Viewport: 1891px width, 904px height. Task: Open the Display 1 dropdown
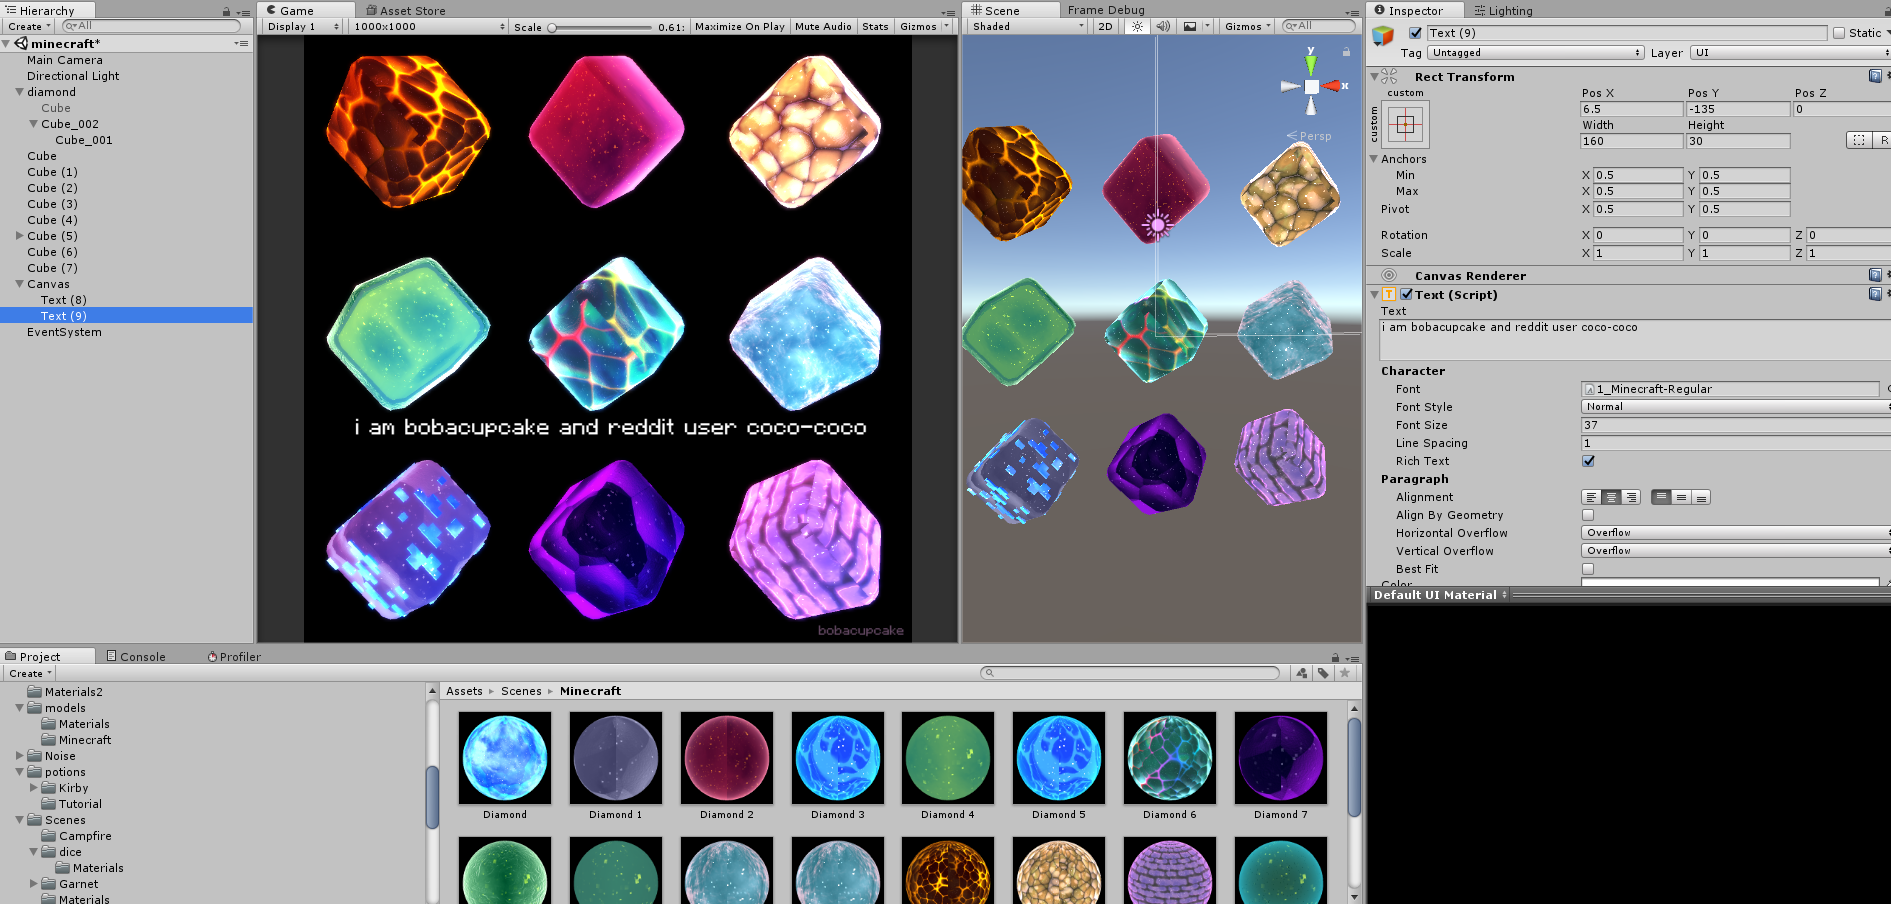tap(302, 27)
